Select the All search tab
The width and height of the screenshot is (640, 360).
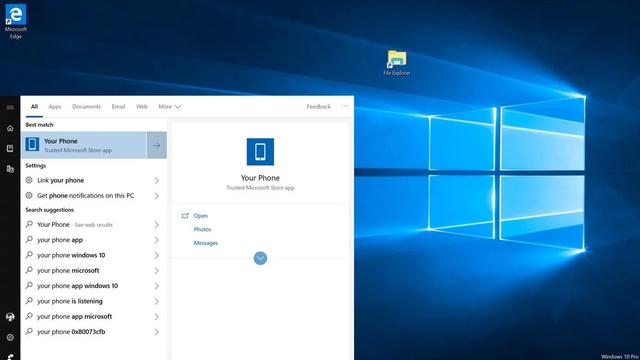[34, 107]
